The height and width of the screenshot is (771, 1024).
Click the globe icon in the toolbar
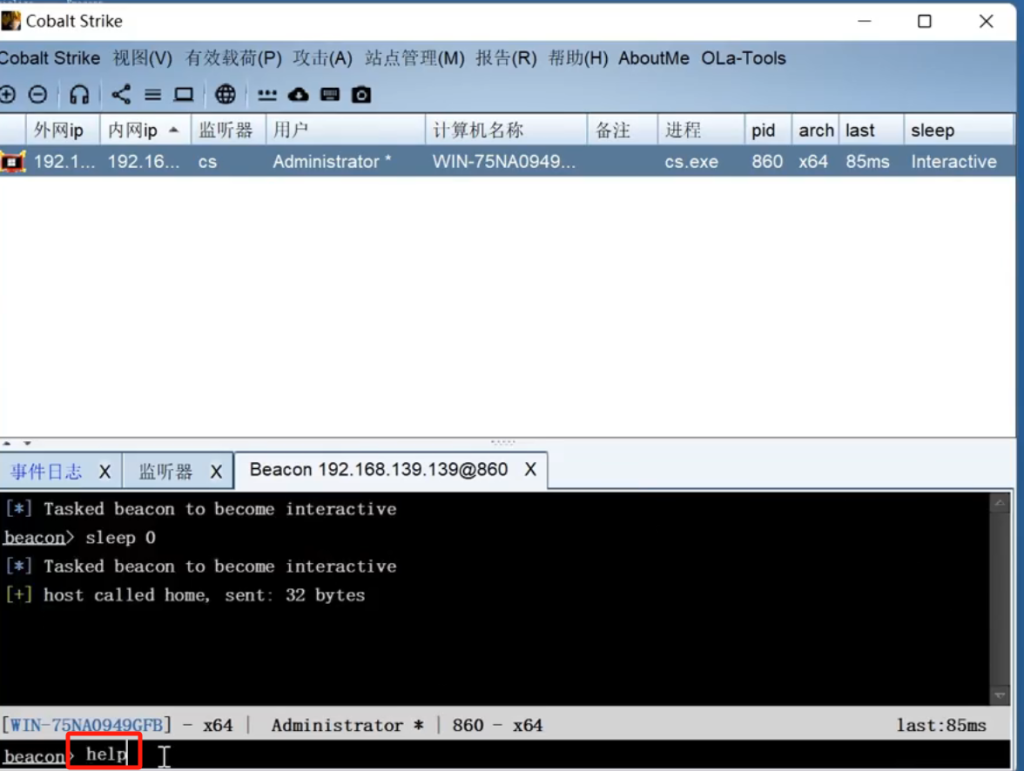click(x=225, y=95)
